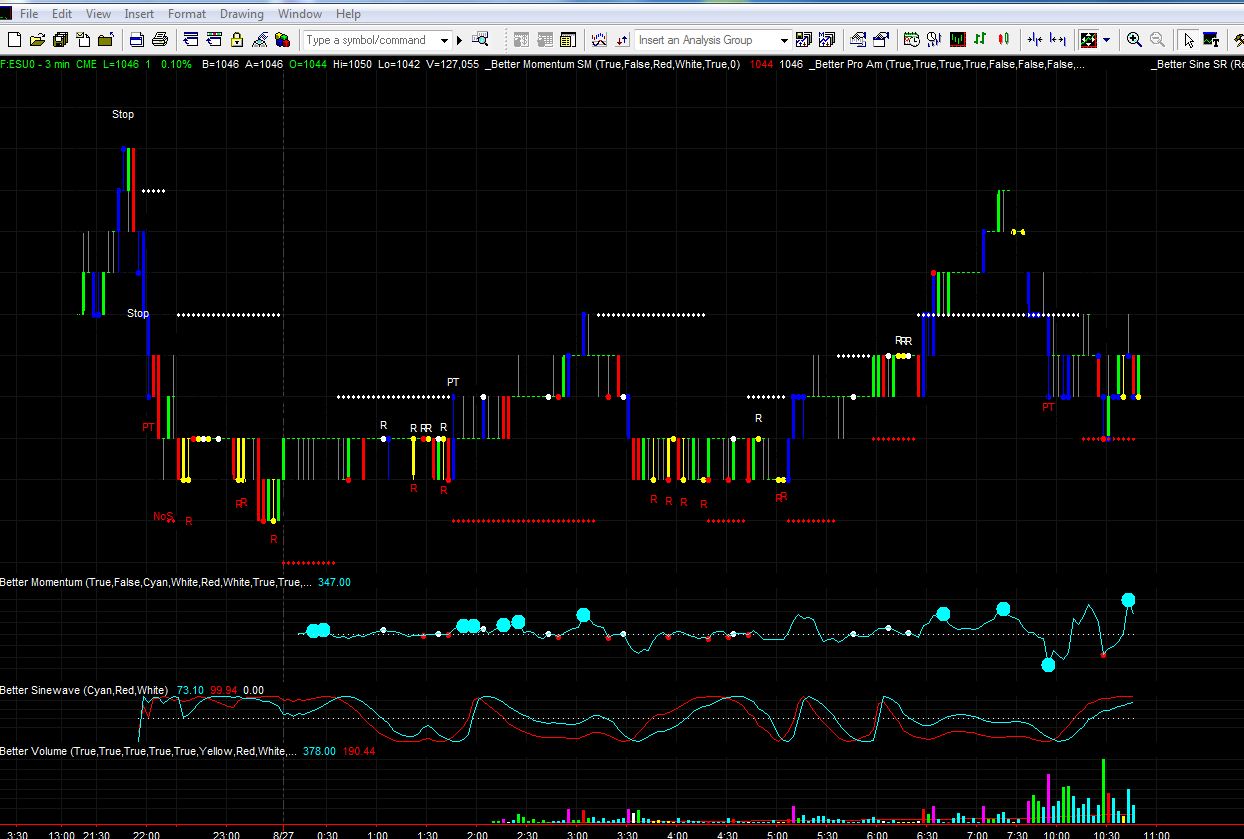Click the colored cubes icon
This screenshot has width=1244, height=839.
pyautogui.click(x=283, y=40)
